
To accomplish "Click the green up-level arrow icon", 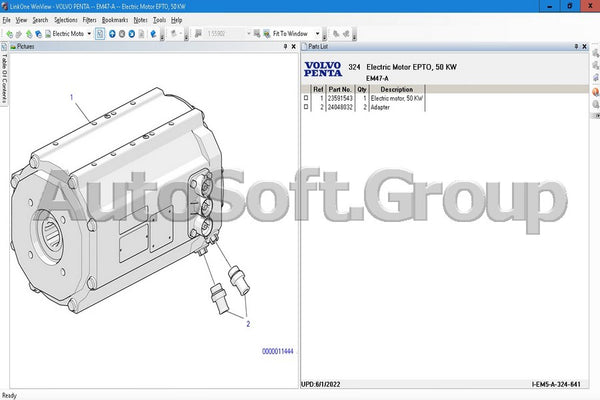I will coord(29,34).
